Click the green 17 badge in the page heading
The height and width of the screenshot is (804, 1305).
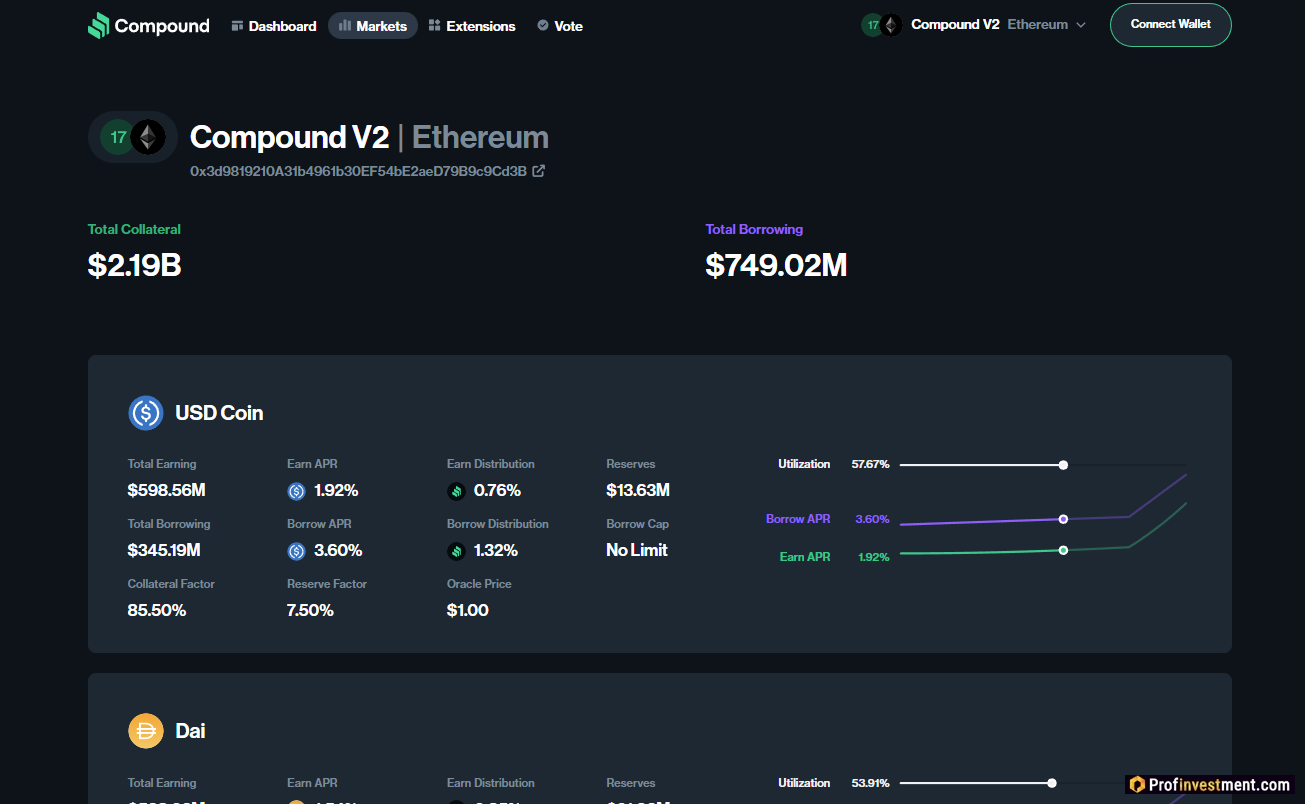118,137
